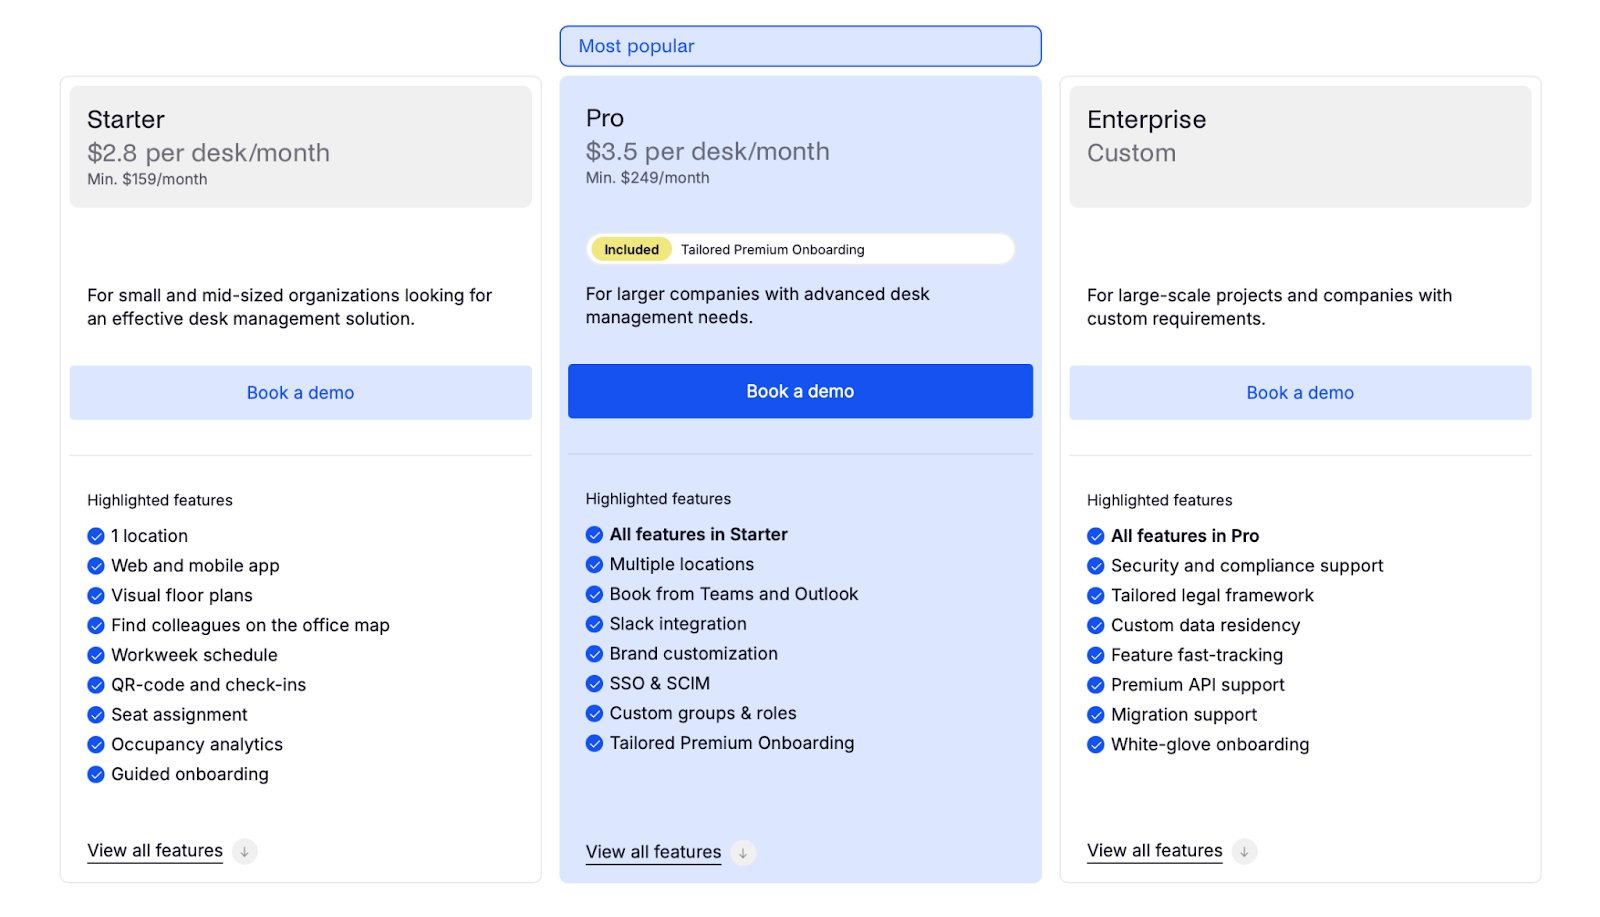Open View all features link in Enterprise card
This screenshot has height=917, width=1600.
click(x=1155, y=851)
